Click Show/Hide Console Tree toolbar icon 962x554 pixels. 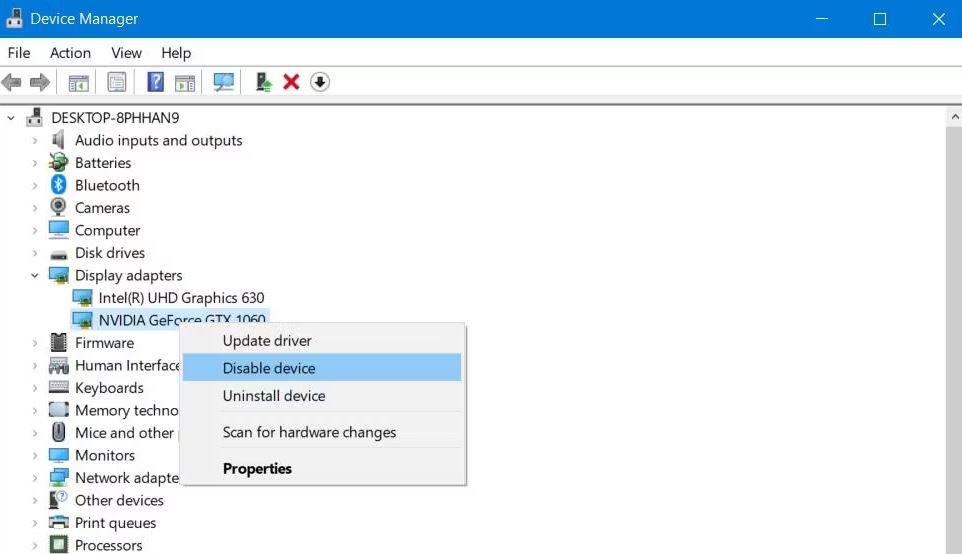(x=79, y=82)
